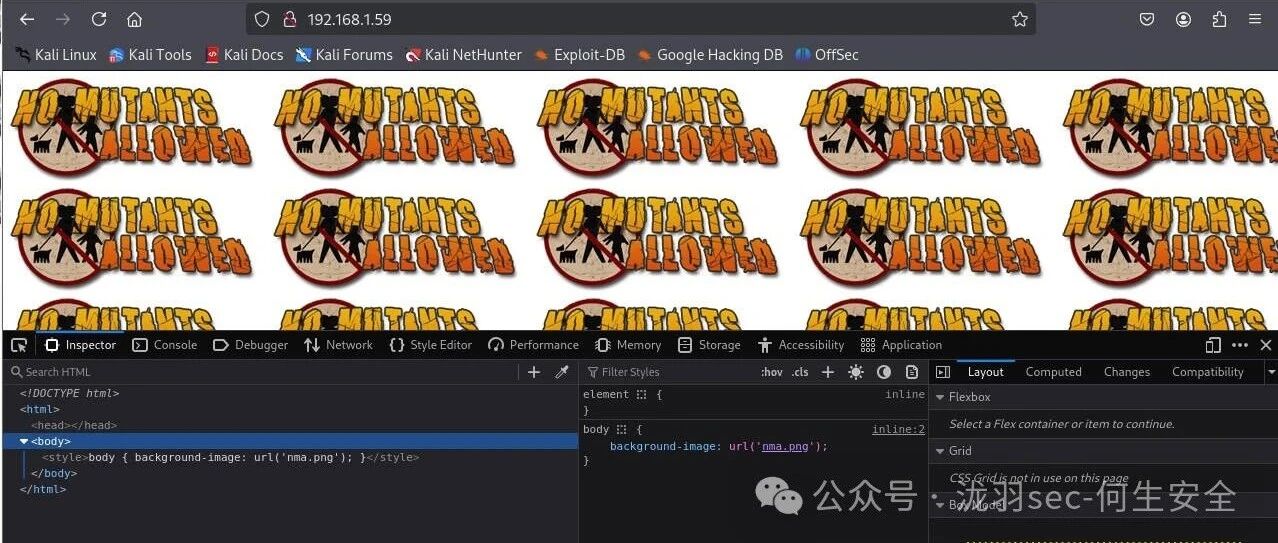This screenshot has height=543, width=1278.
Task: Focus the address bar showing 192.168.1.59
Action: pyautogui.click(x=640, y=19)
